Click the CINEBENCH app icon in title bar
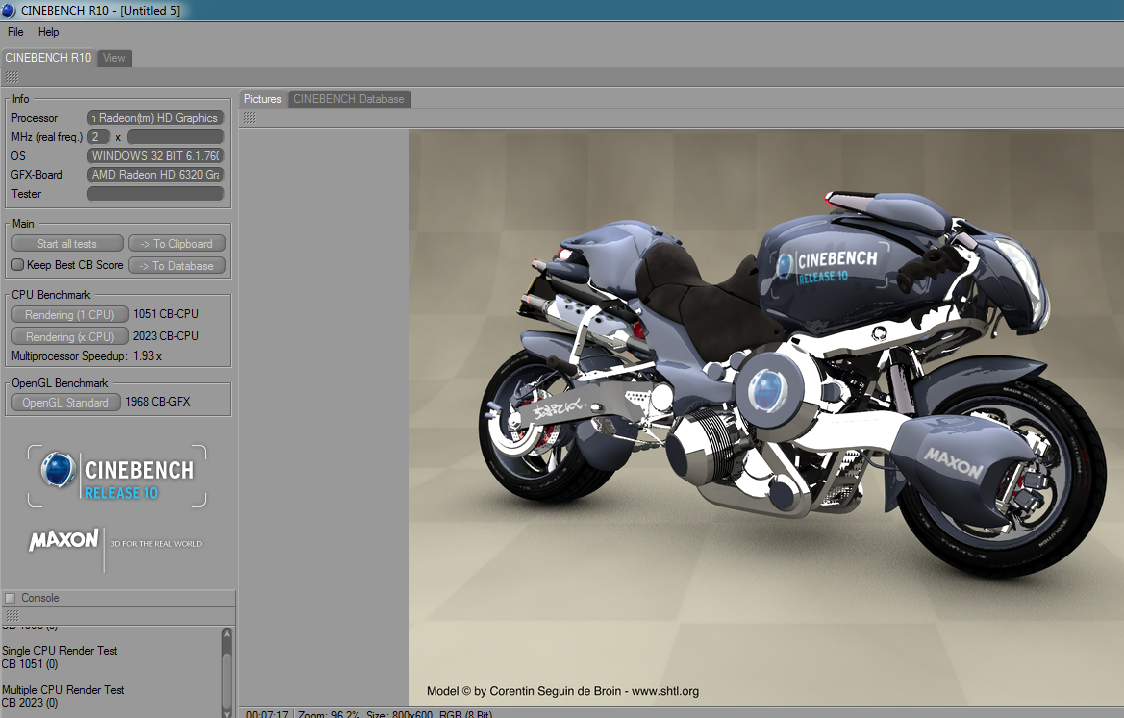1124x718 pixels. click(x=8, y=10)
